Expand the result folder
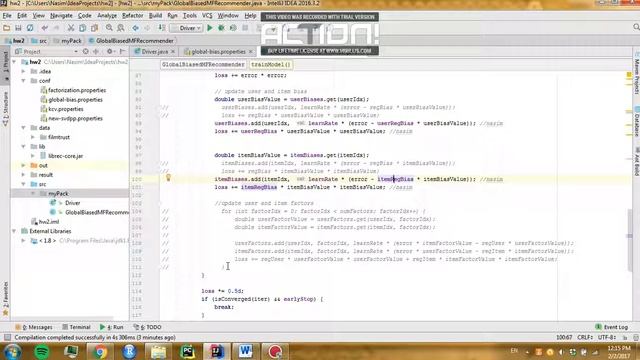The image size is (640, 360). click(x=24, y=175)
